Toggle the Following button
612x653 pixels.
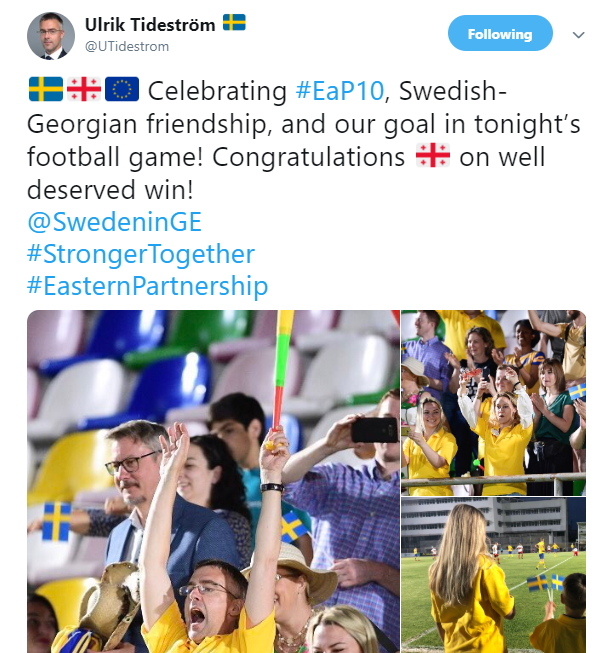coord(499,34)
